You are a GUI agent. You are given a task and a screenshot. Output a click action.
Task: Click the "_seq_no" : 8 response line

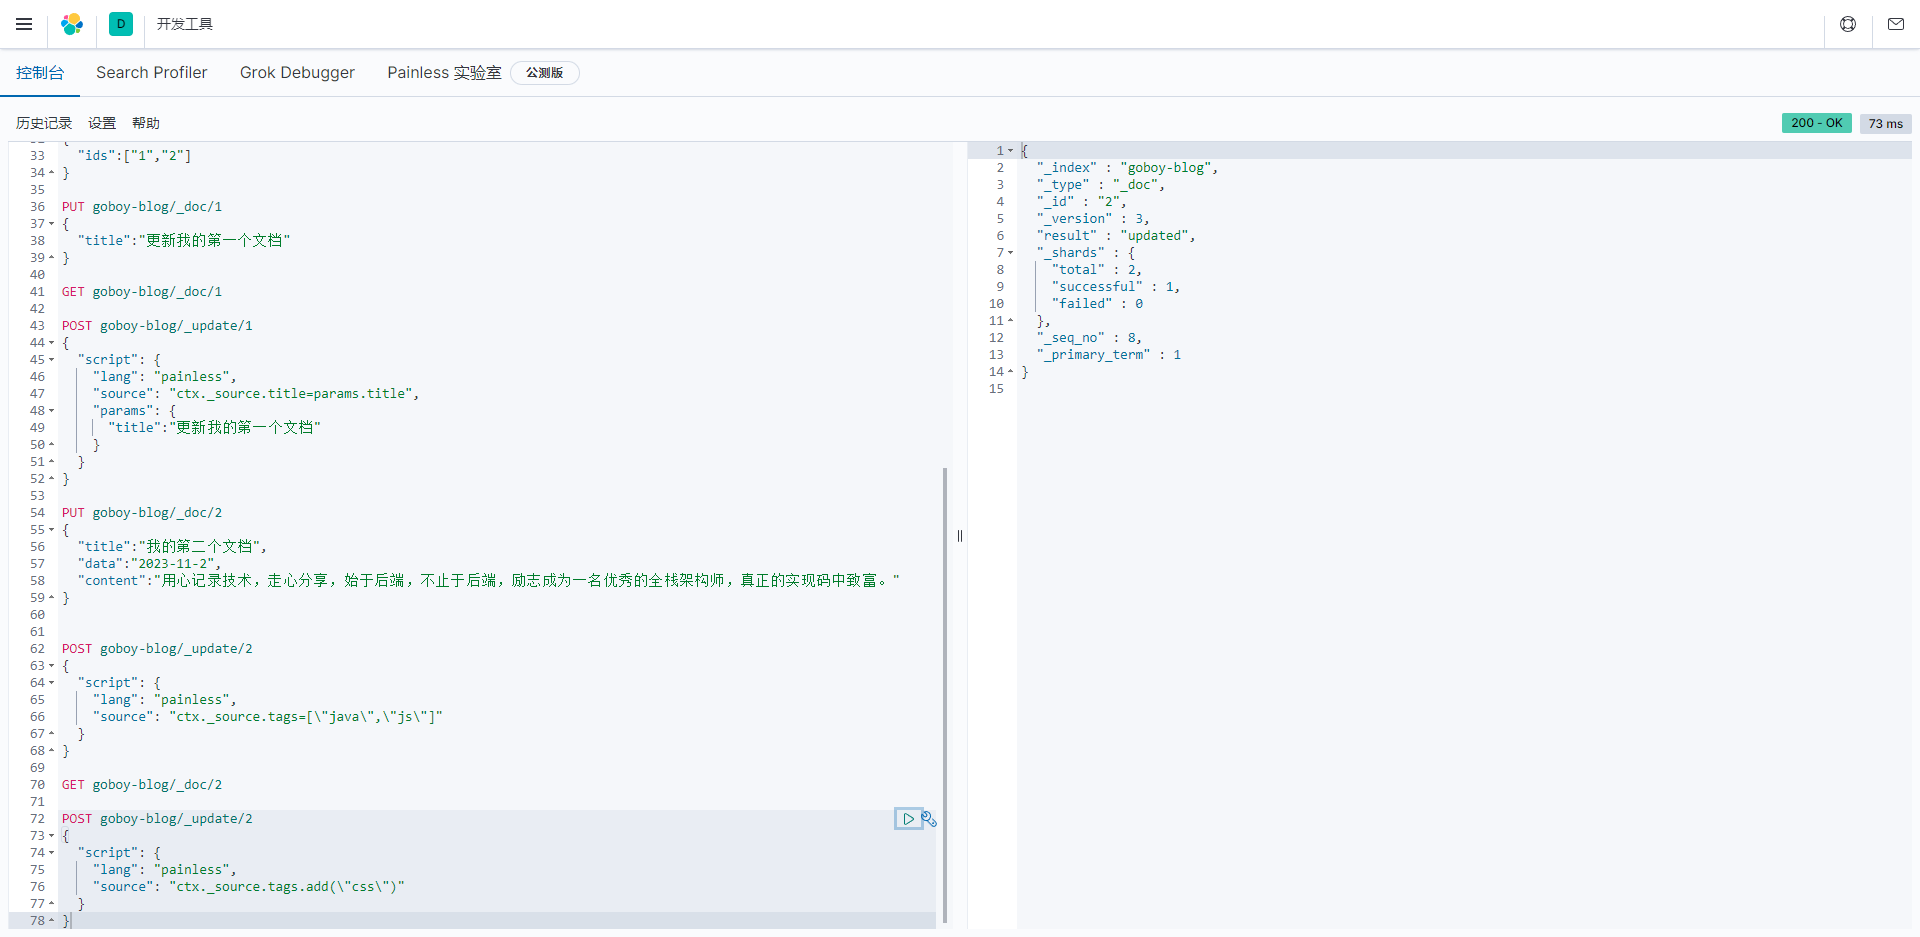(x=1089, y=338)
